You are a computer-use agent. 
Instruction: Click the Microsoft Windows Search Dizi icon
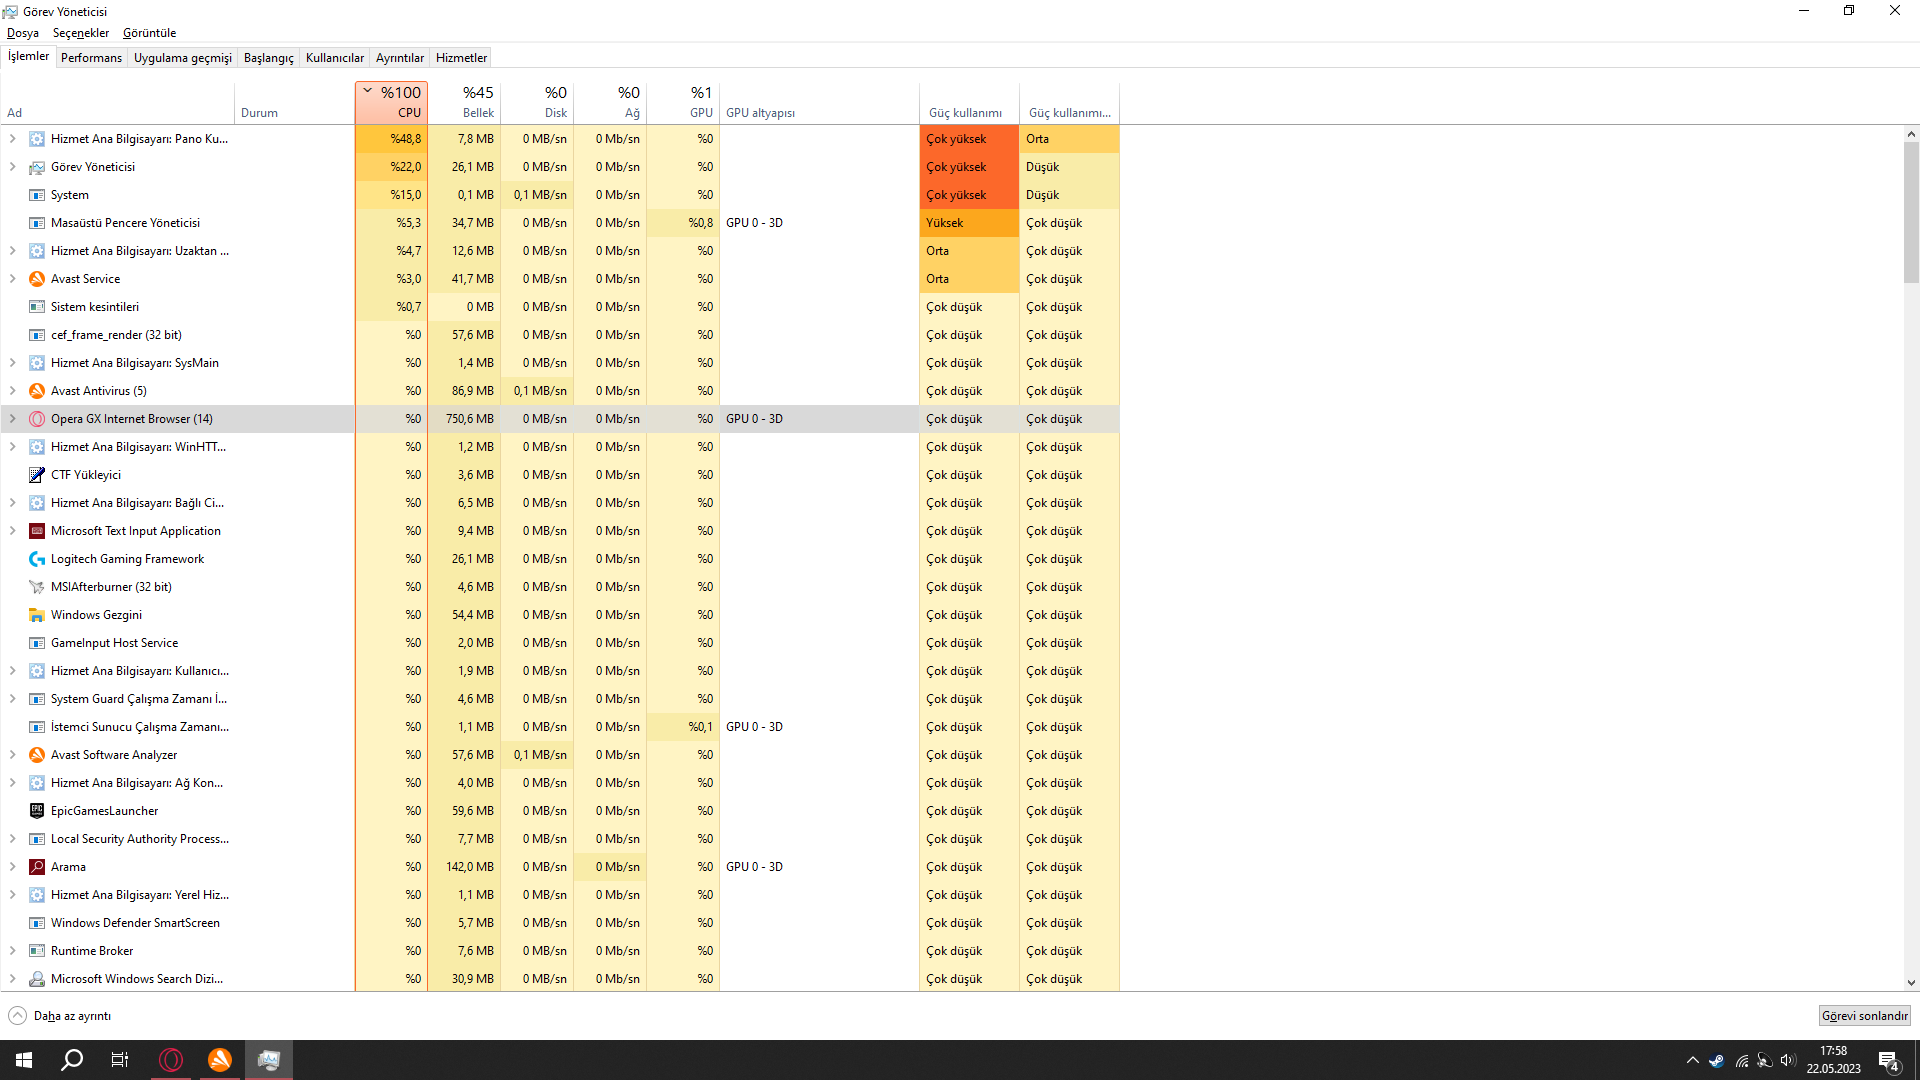pyautogui.click(x=37, y=979)
